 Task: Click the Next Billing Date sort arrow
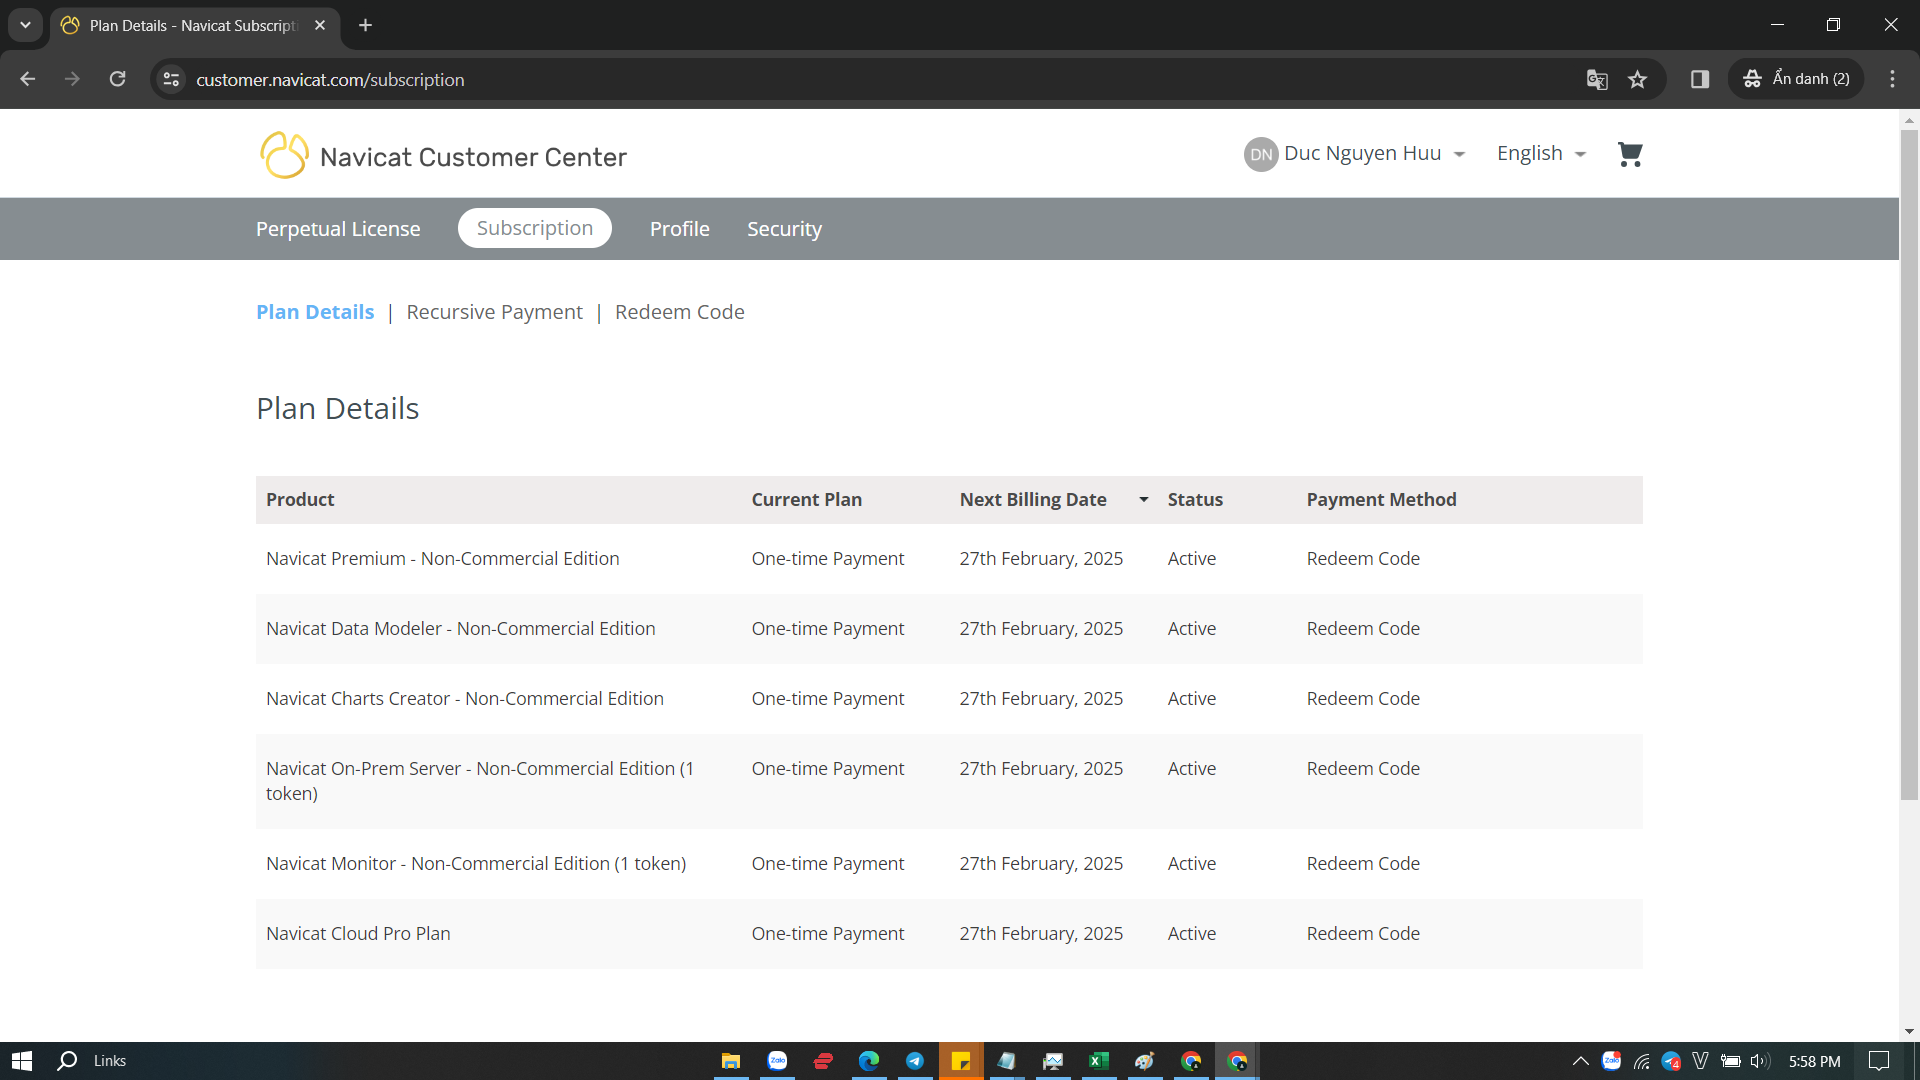click(1143, 500)
